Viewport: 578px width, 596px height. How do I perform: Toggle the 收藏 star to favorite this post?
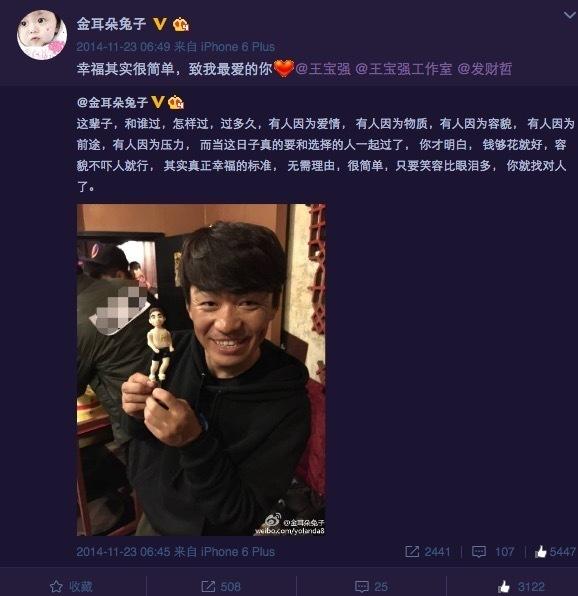(72, 586)
